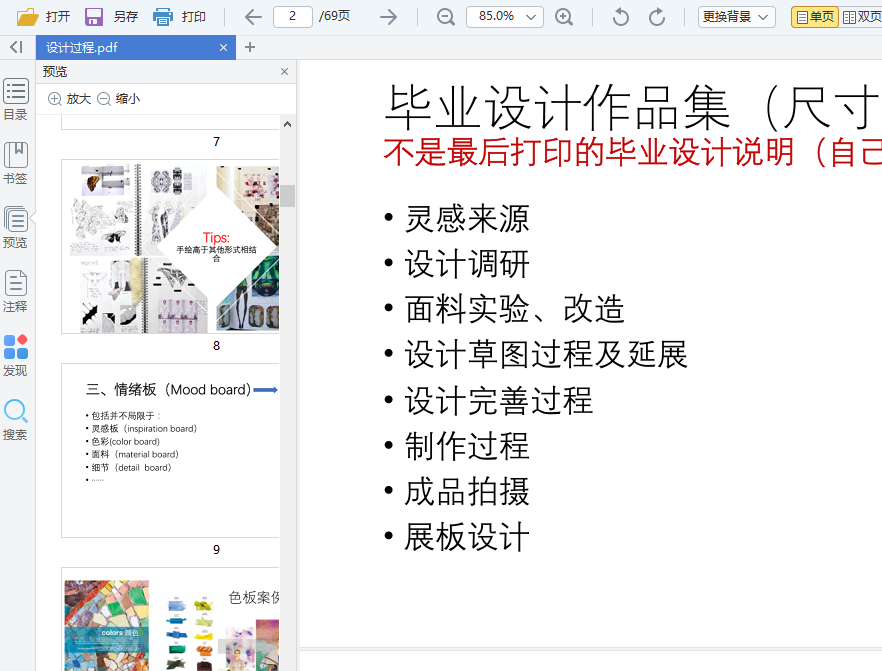Switch to single page (单页) view
The height and width of the screenshot is (671, 882).
click(815, 17)
